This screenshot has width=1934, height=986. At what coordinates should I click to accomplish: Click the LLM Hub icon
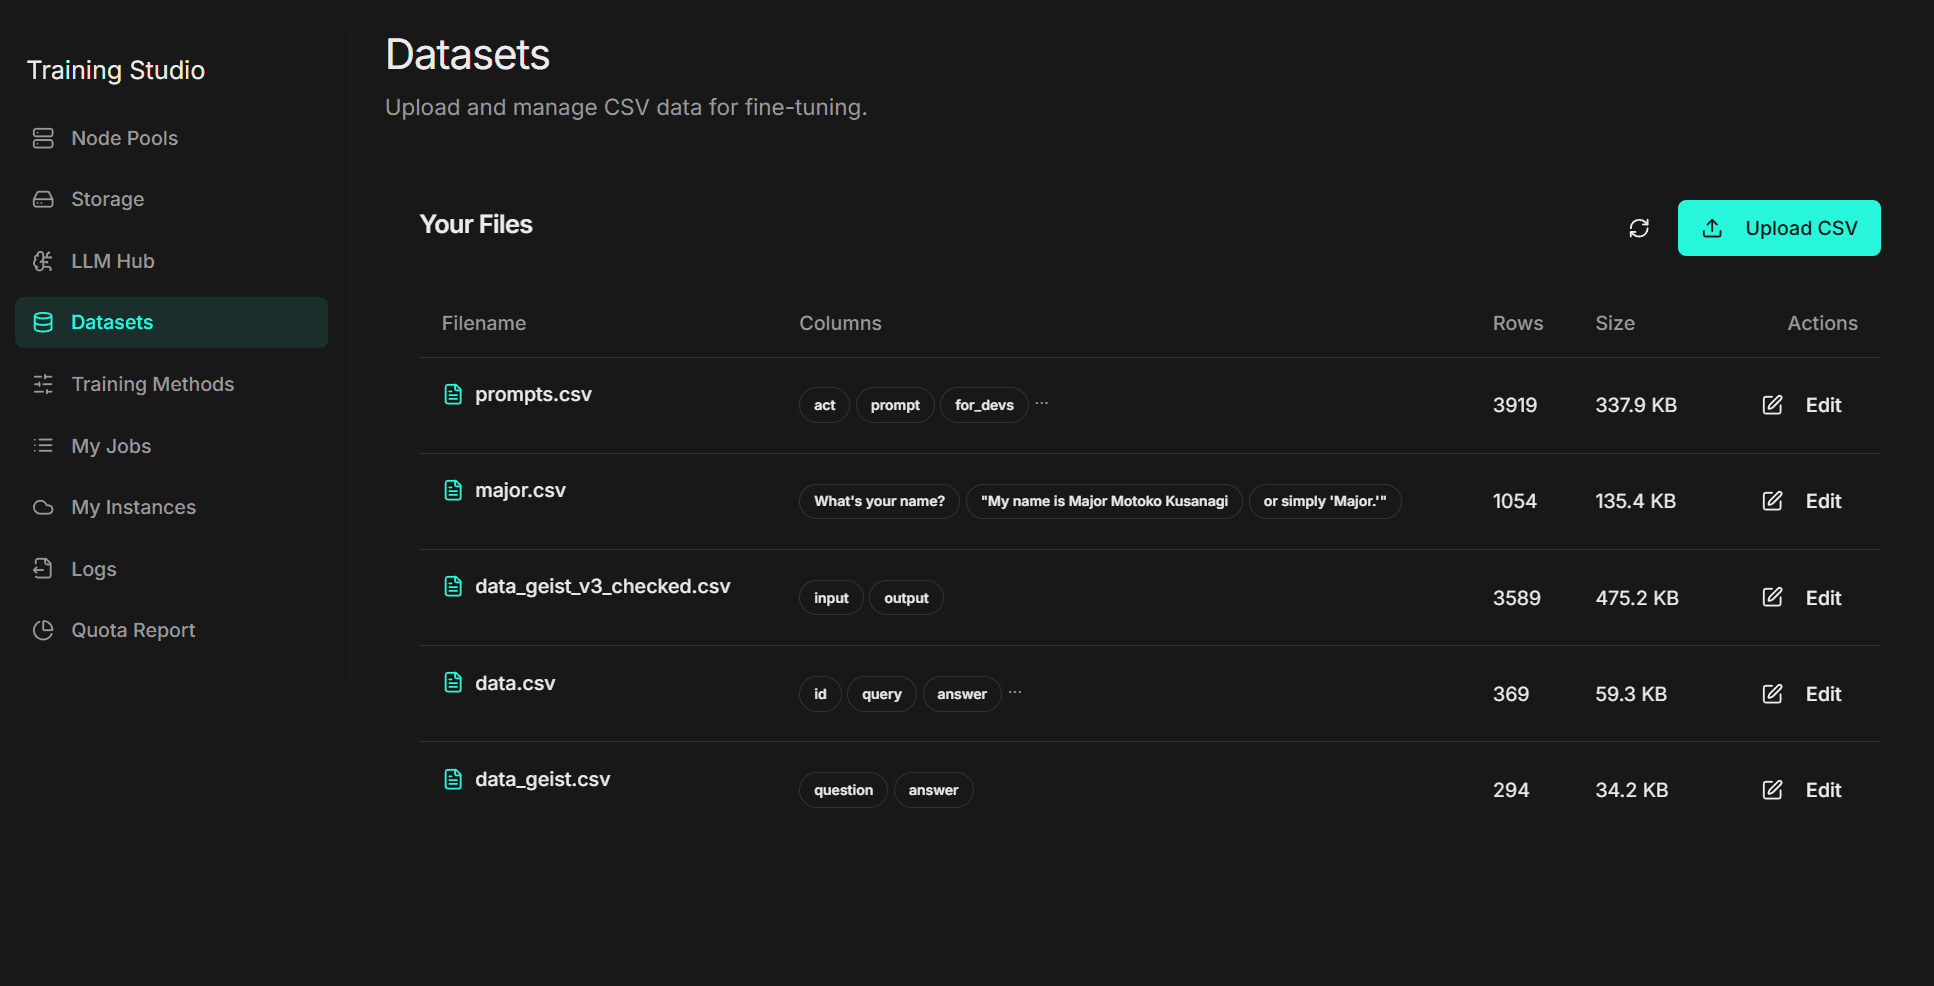43,260
